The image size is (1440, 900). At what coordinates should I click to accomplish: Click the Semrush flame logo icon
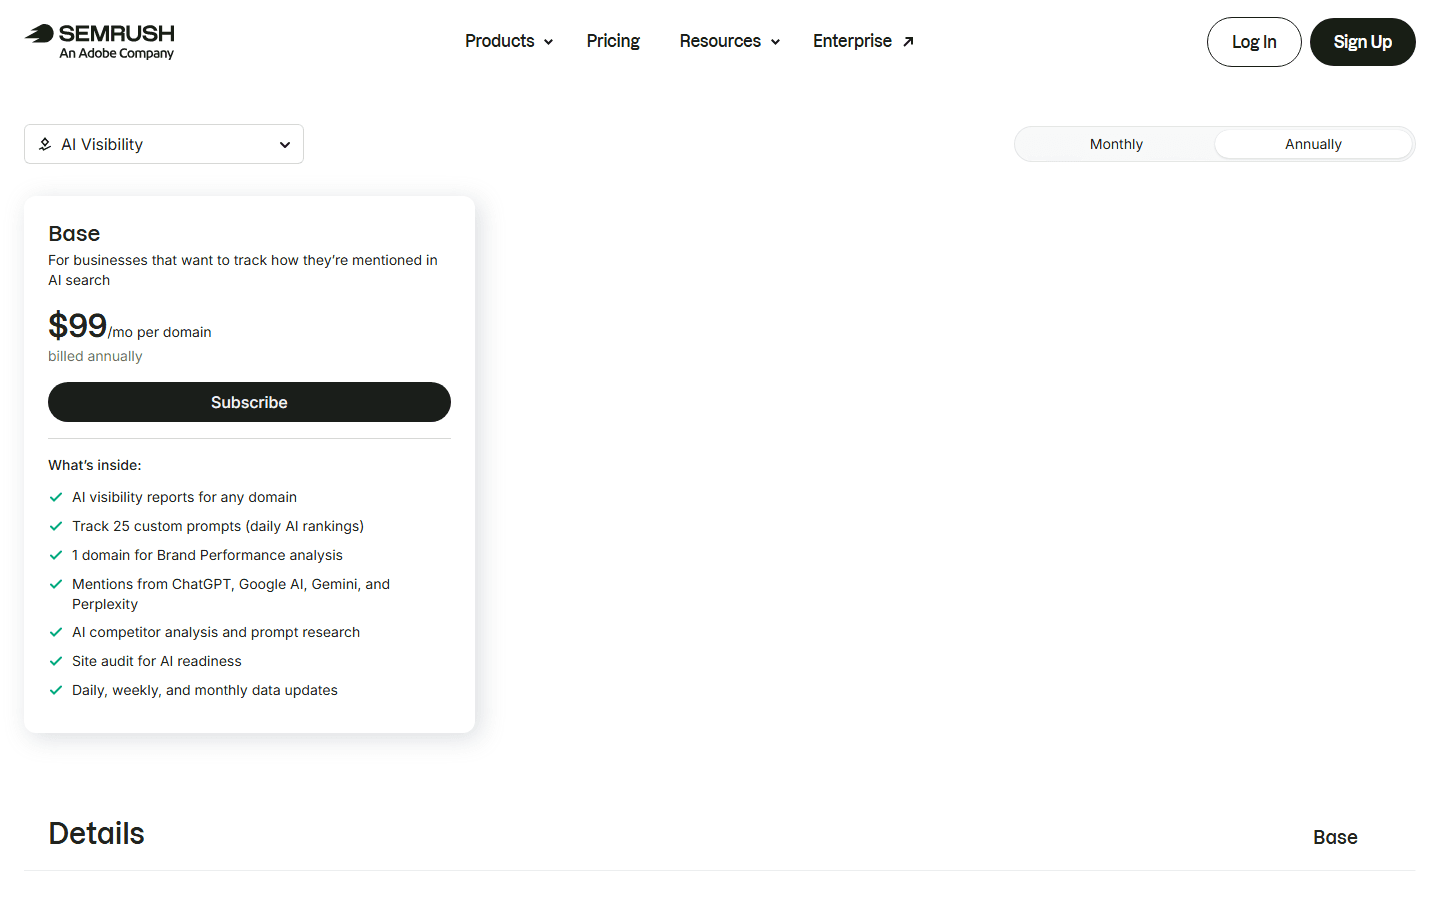pyautogui.click(x=39, y=33)
